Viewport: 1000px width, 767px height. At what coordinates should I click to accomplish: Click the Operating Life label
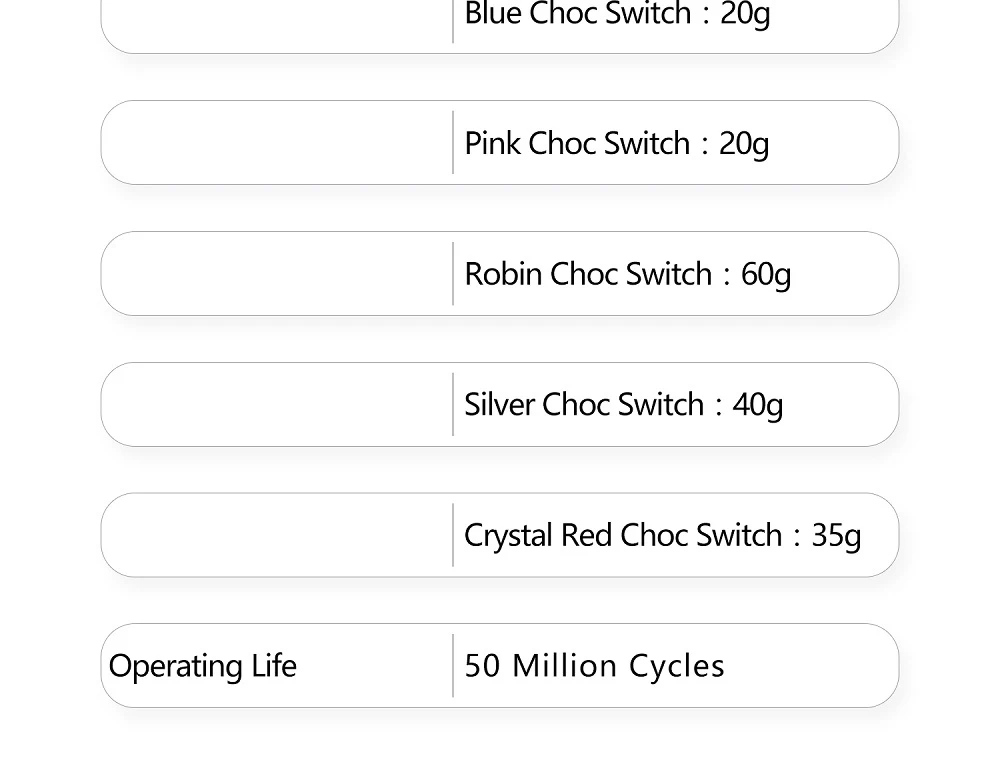(203, 666)
